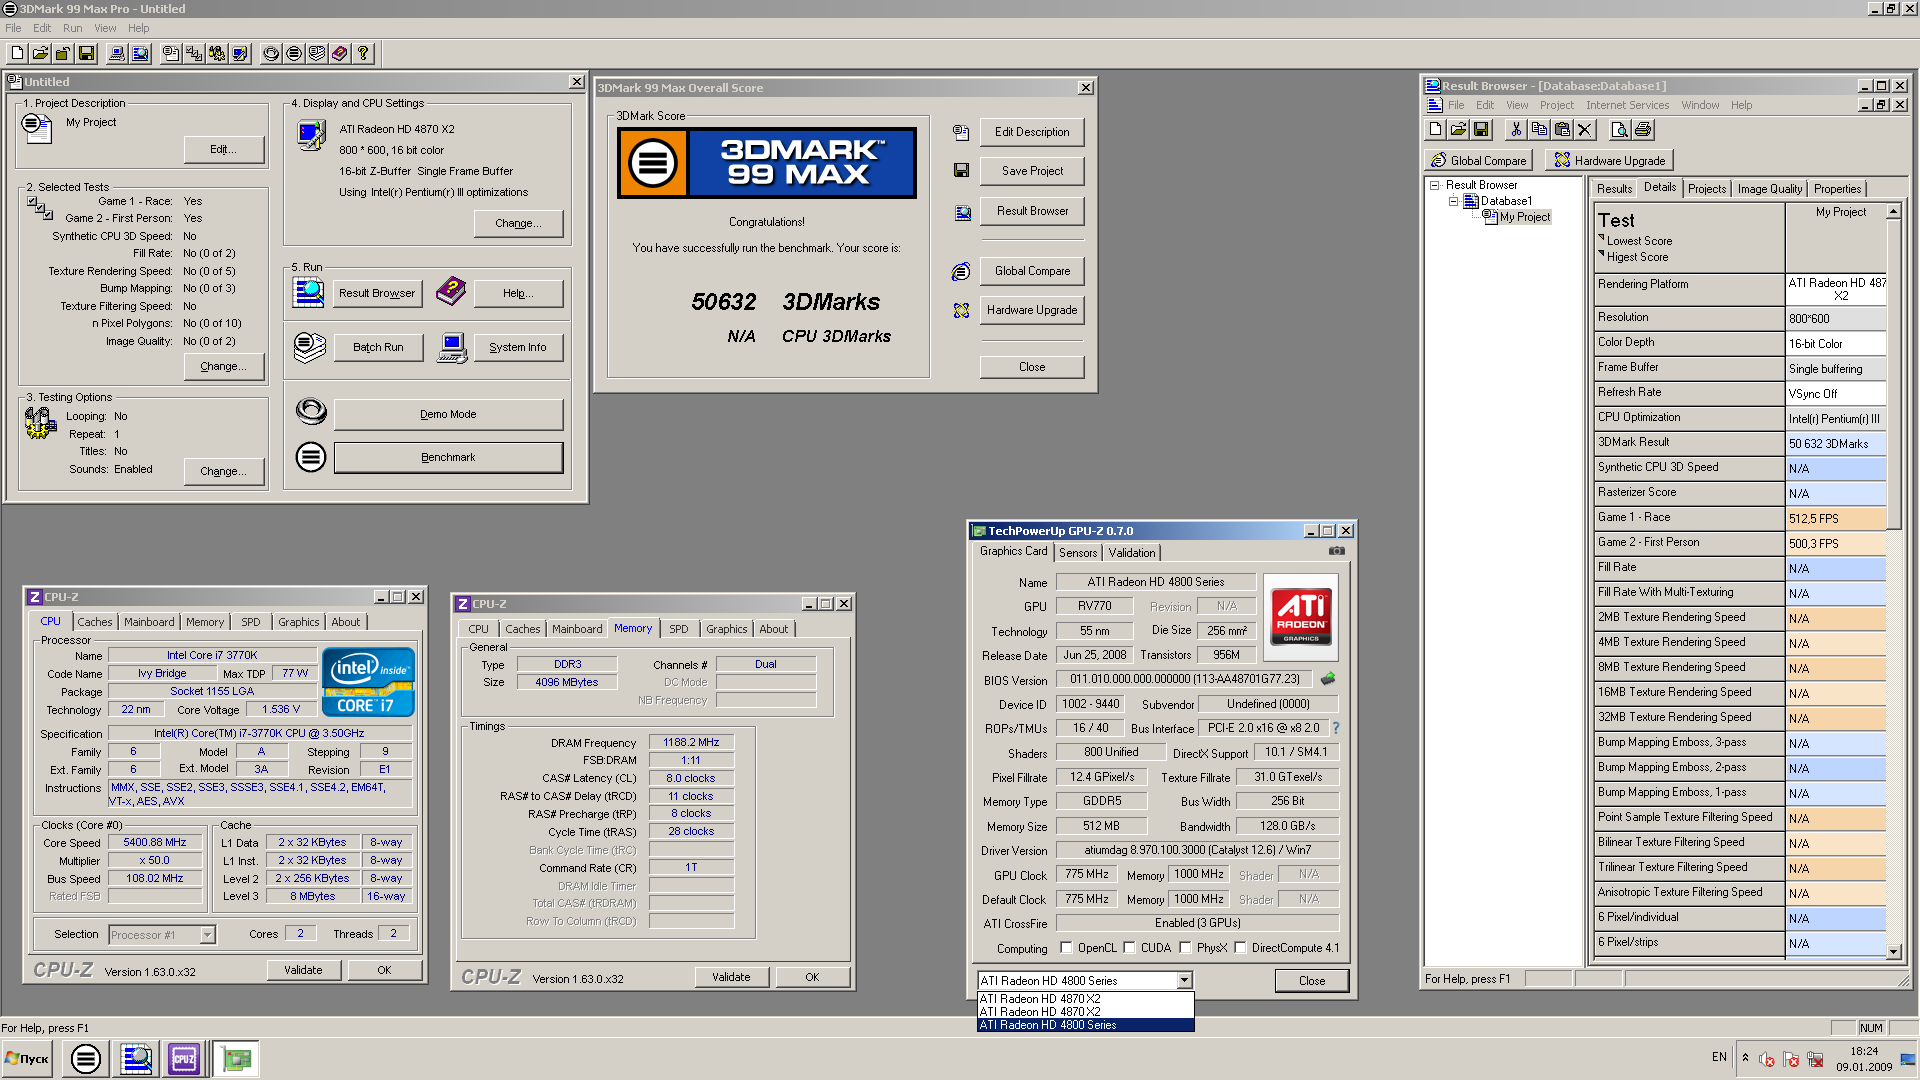Click the Benchmark striped-circle toolbar icon
This screenshot has width=1920, height=1080.
click(x=294, y=53)
